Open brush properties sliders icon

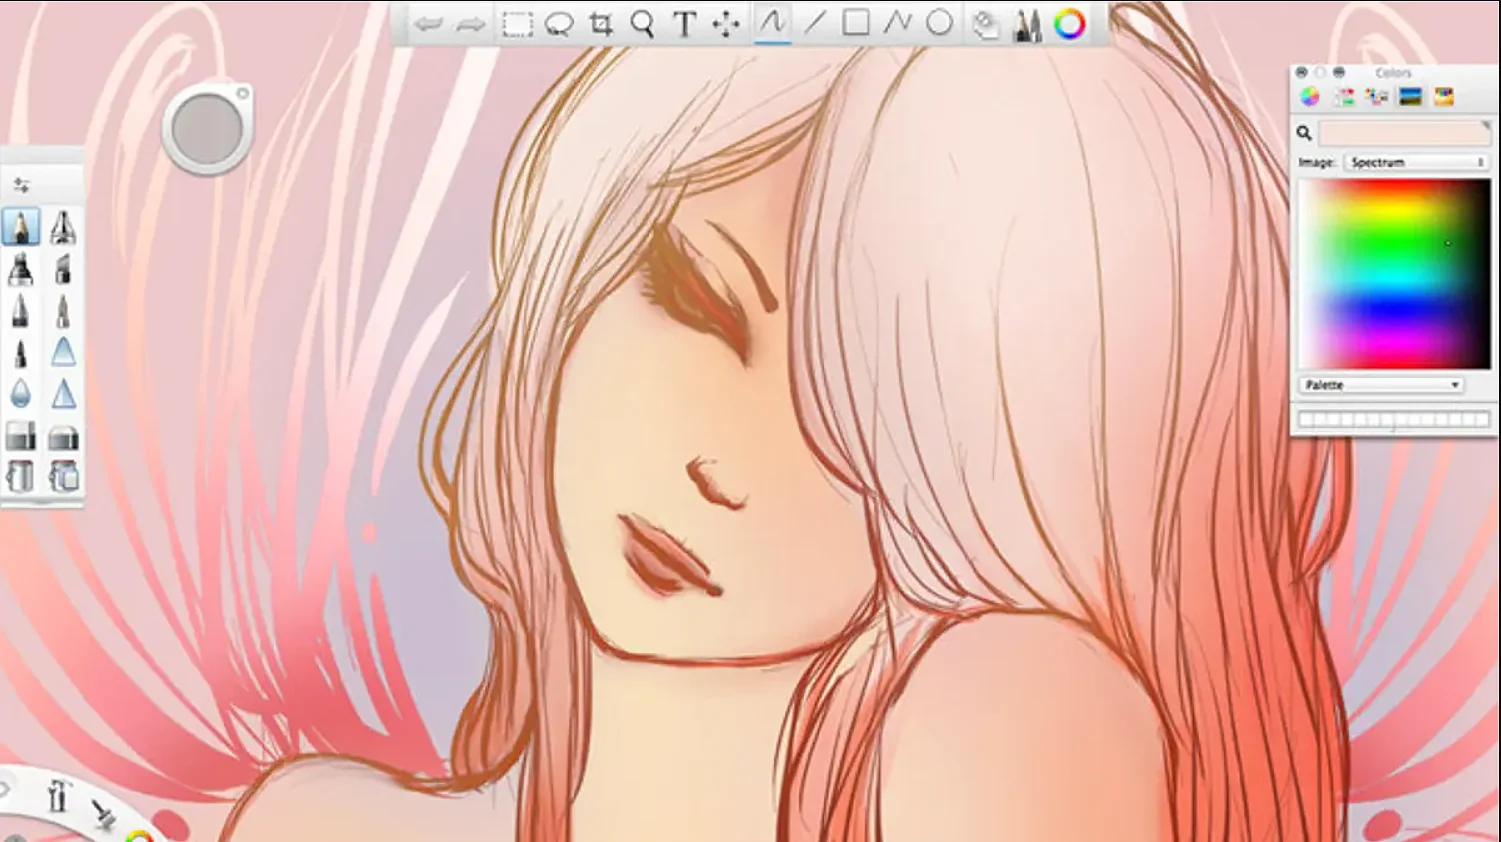pyautogui.click(x=21, y=185)
